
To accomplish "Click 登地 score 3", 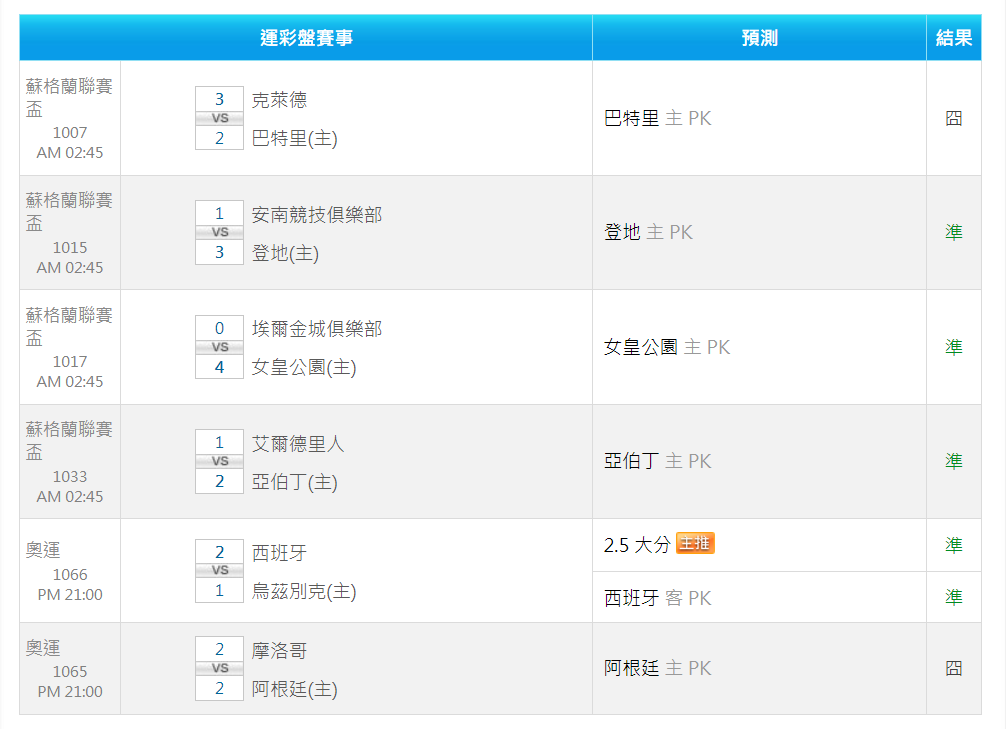I will tap(219, 252).
